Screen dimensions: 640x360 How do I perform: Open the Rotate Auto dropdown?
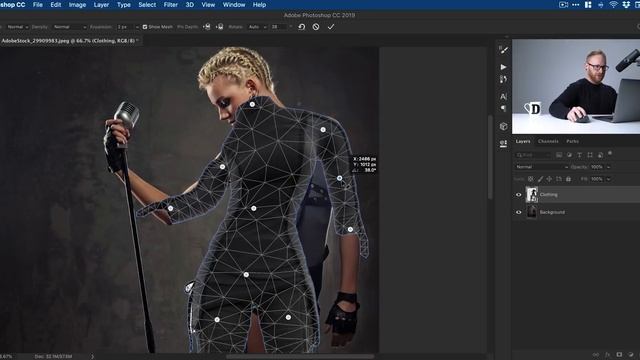[257, 27]
